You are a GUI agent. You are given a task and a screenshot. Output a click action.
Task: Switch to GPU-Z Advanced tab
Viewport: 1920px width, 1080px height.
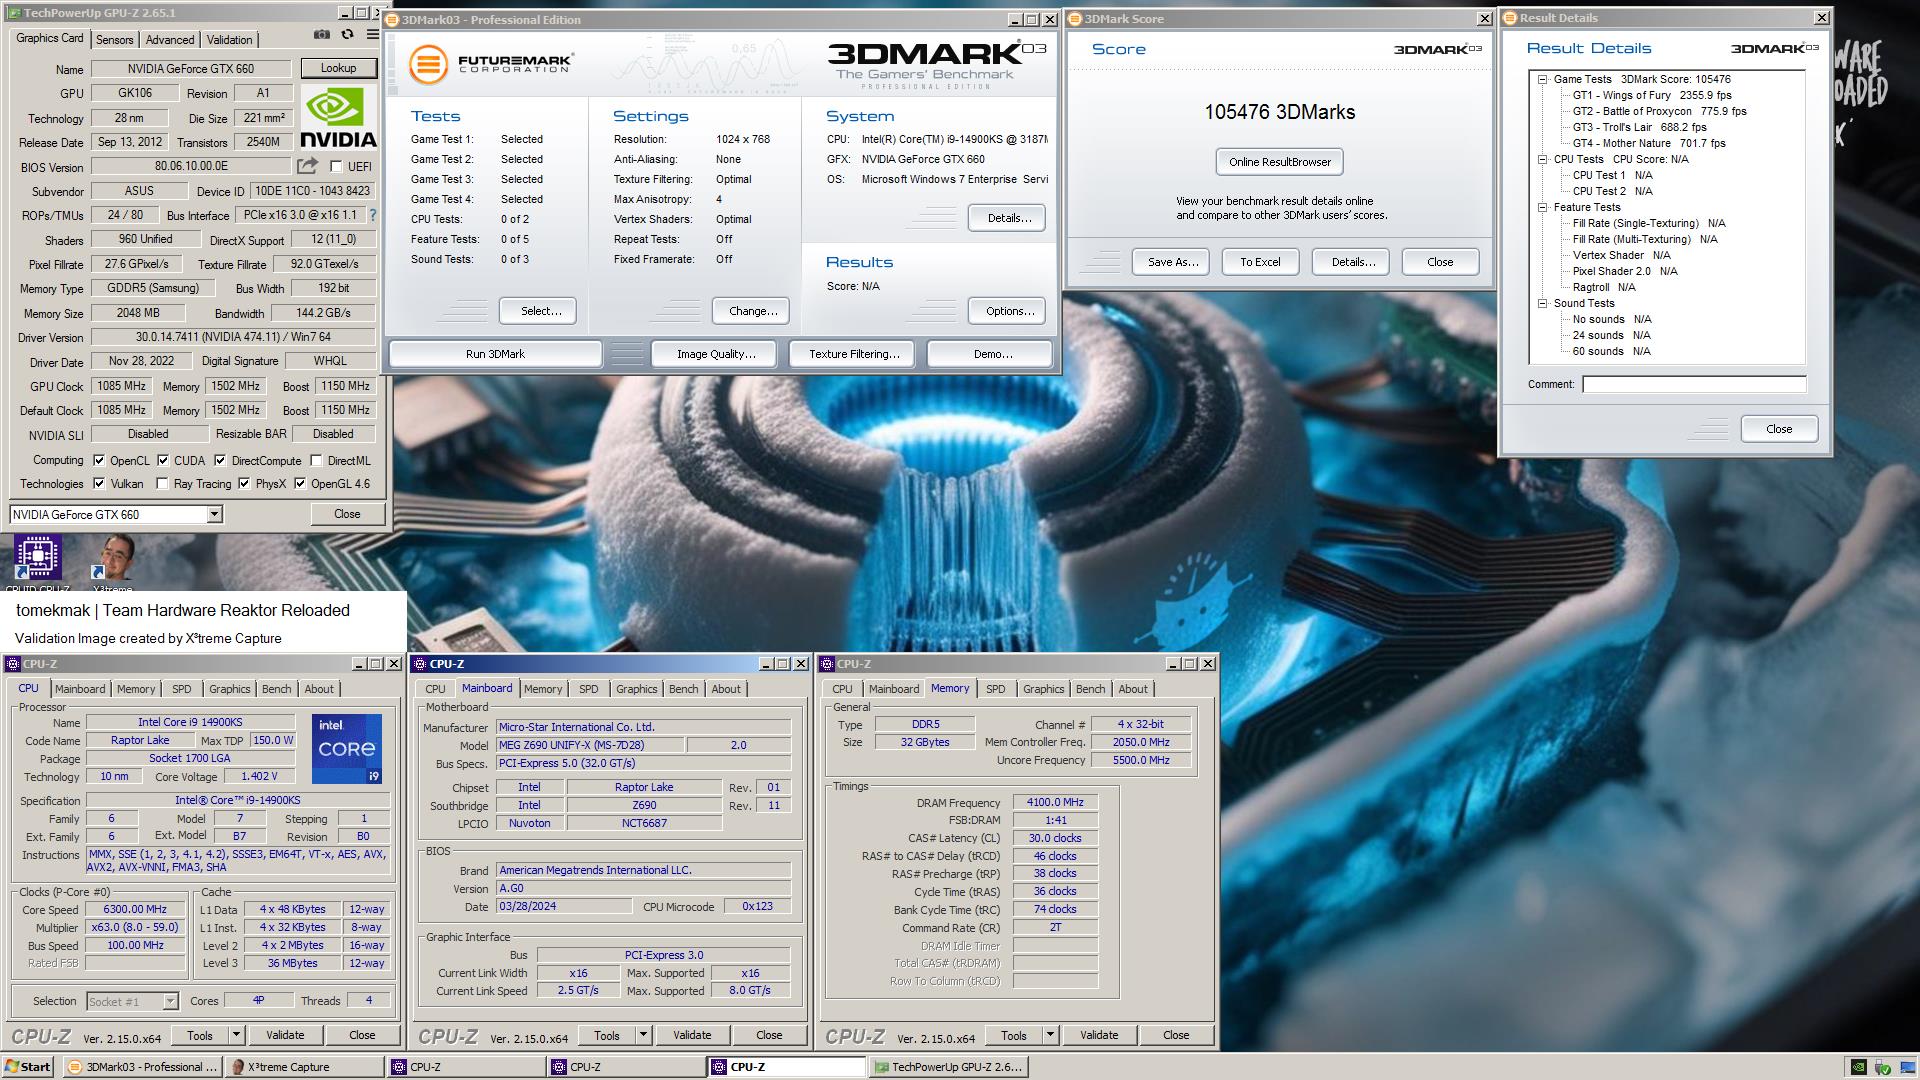pos(170,40)
